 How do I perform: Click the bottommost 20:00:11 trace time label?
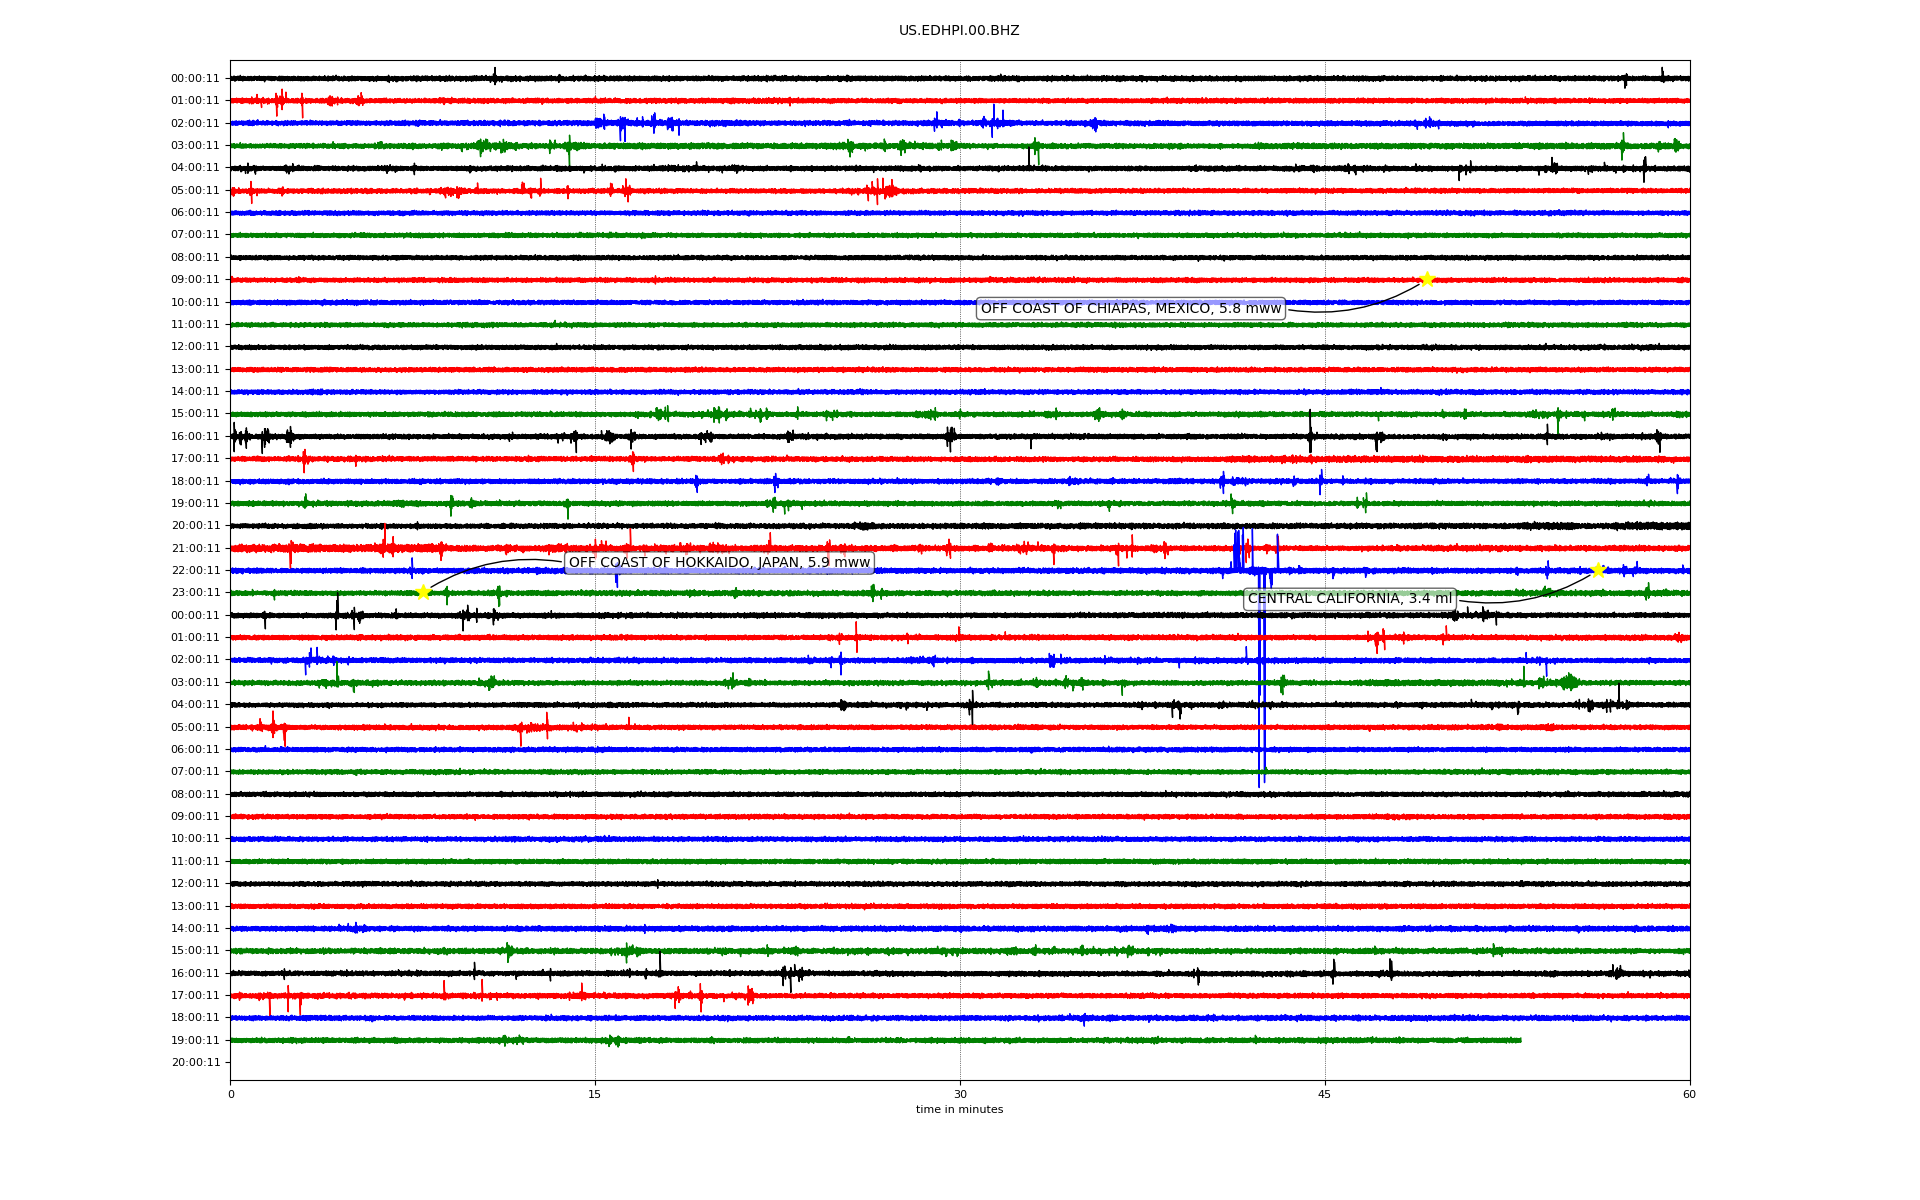(x=195, y=1062)
